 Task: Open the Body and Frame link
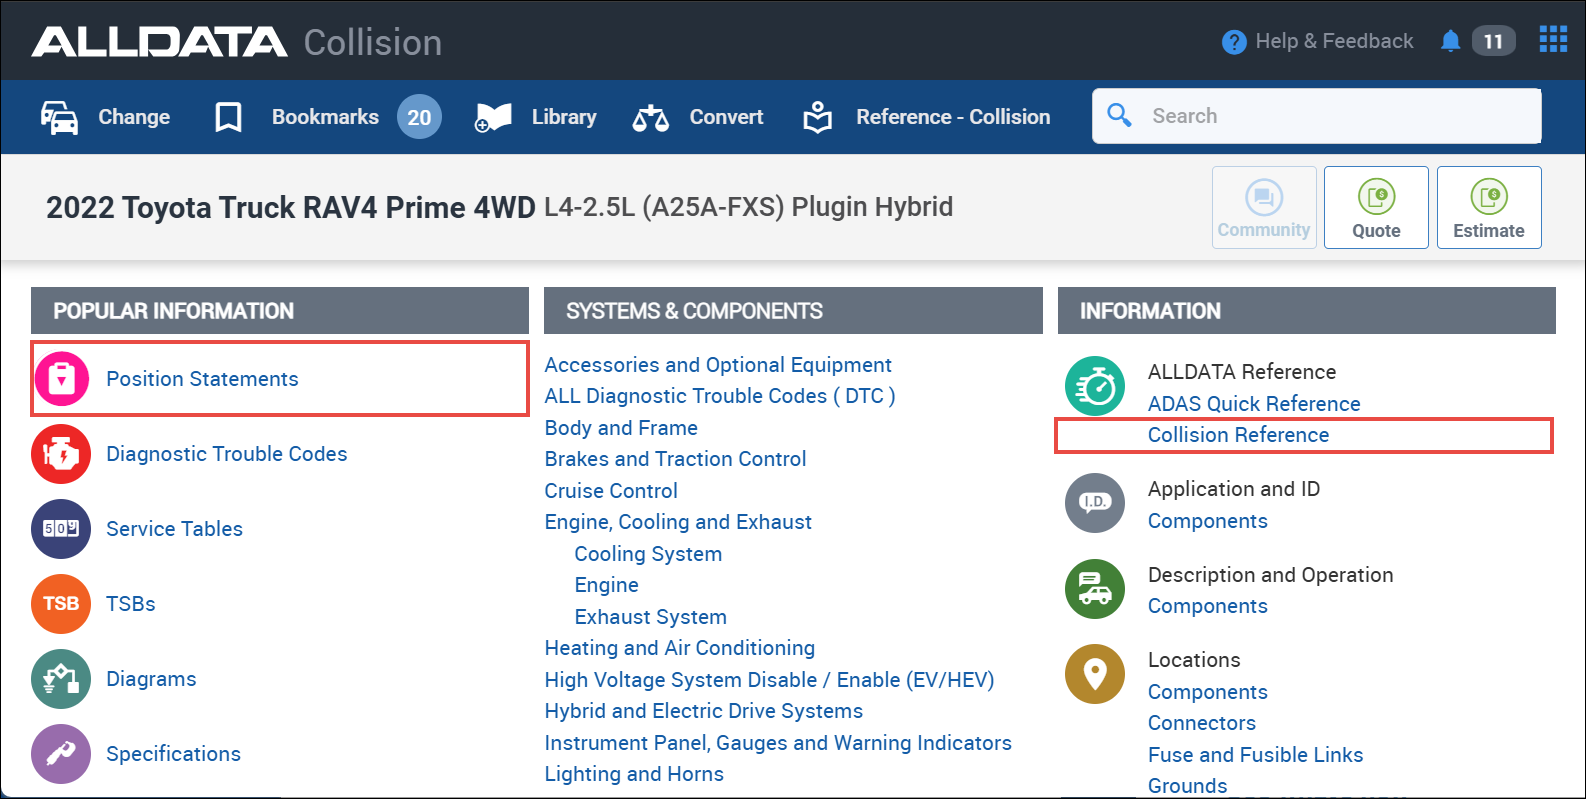pos(621,428)
